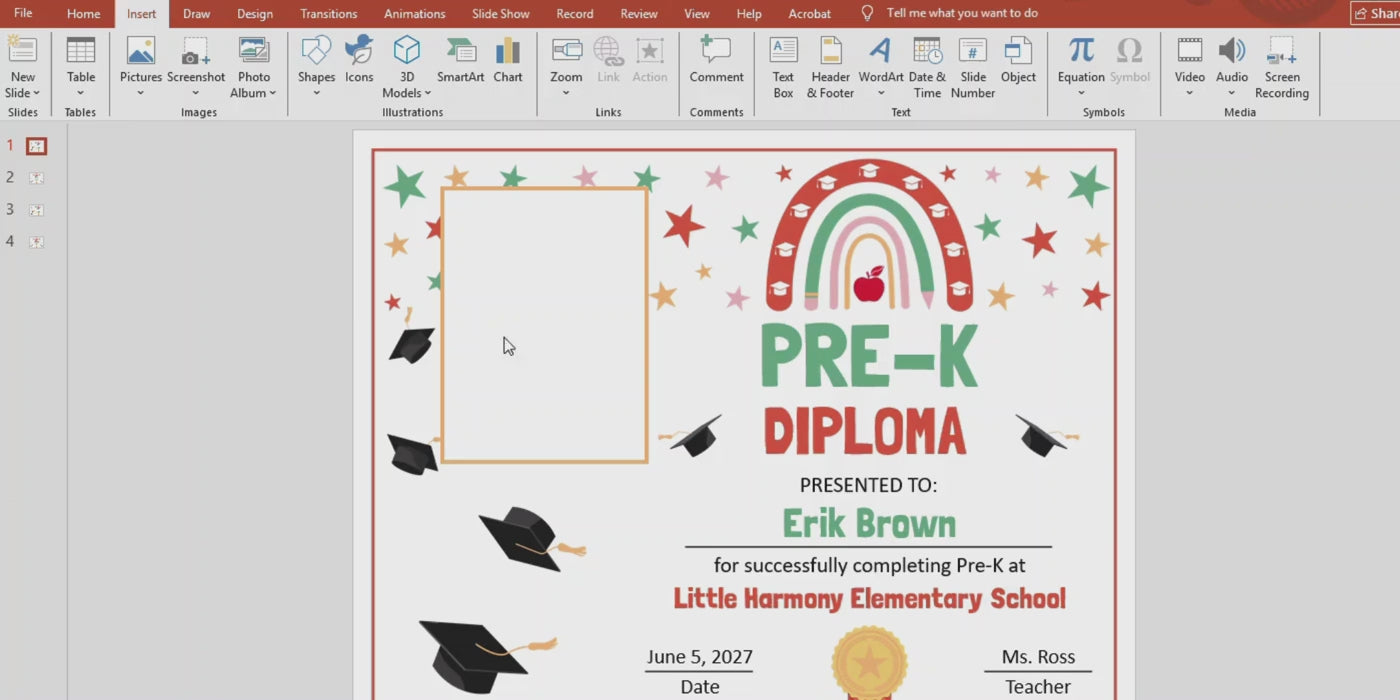Viewport: 1400px width, 700px height.
Task: Open the Transitions tab
Action: click(328, 14)
